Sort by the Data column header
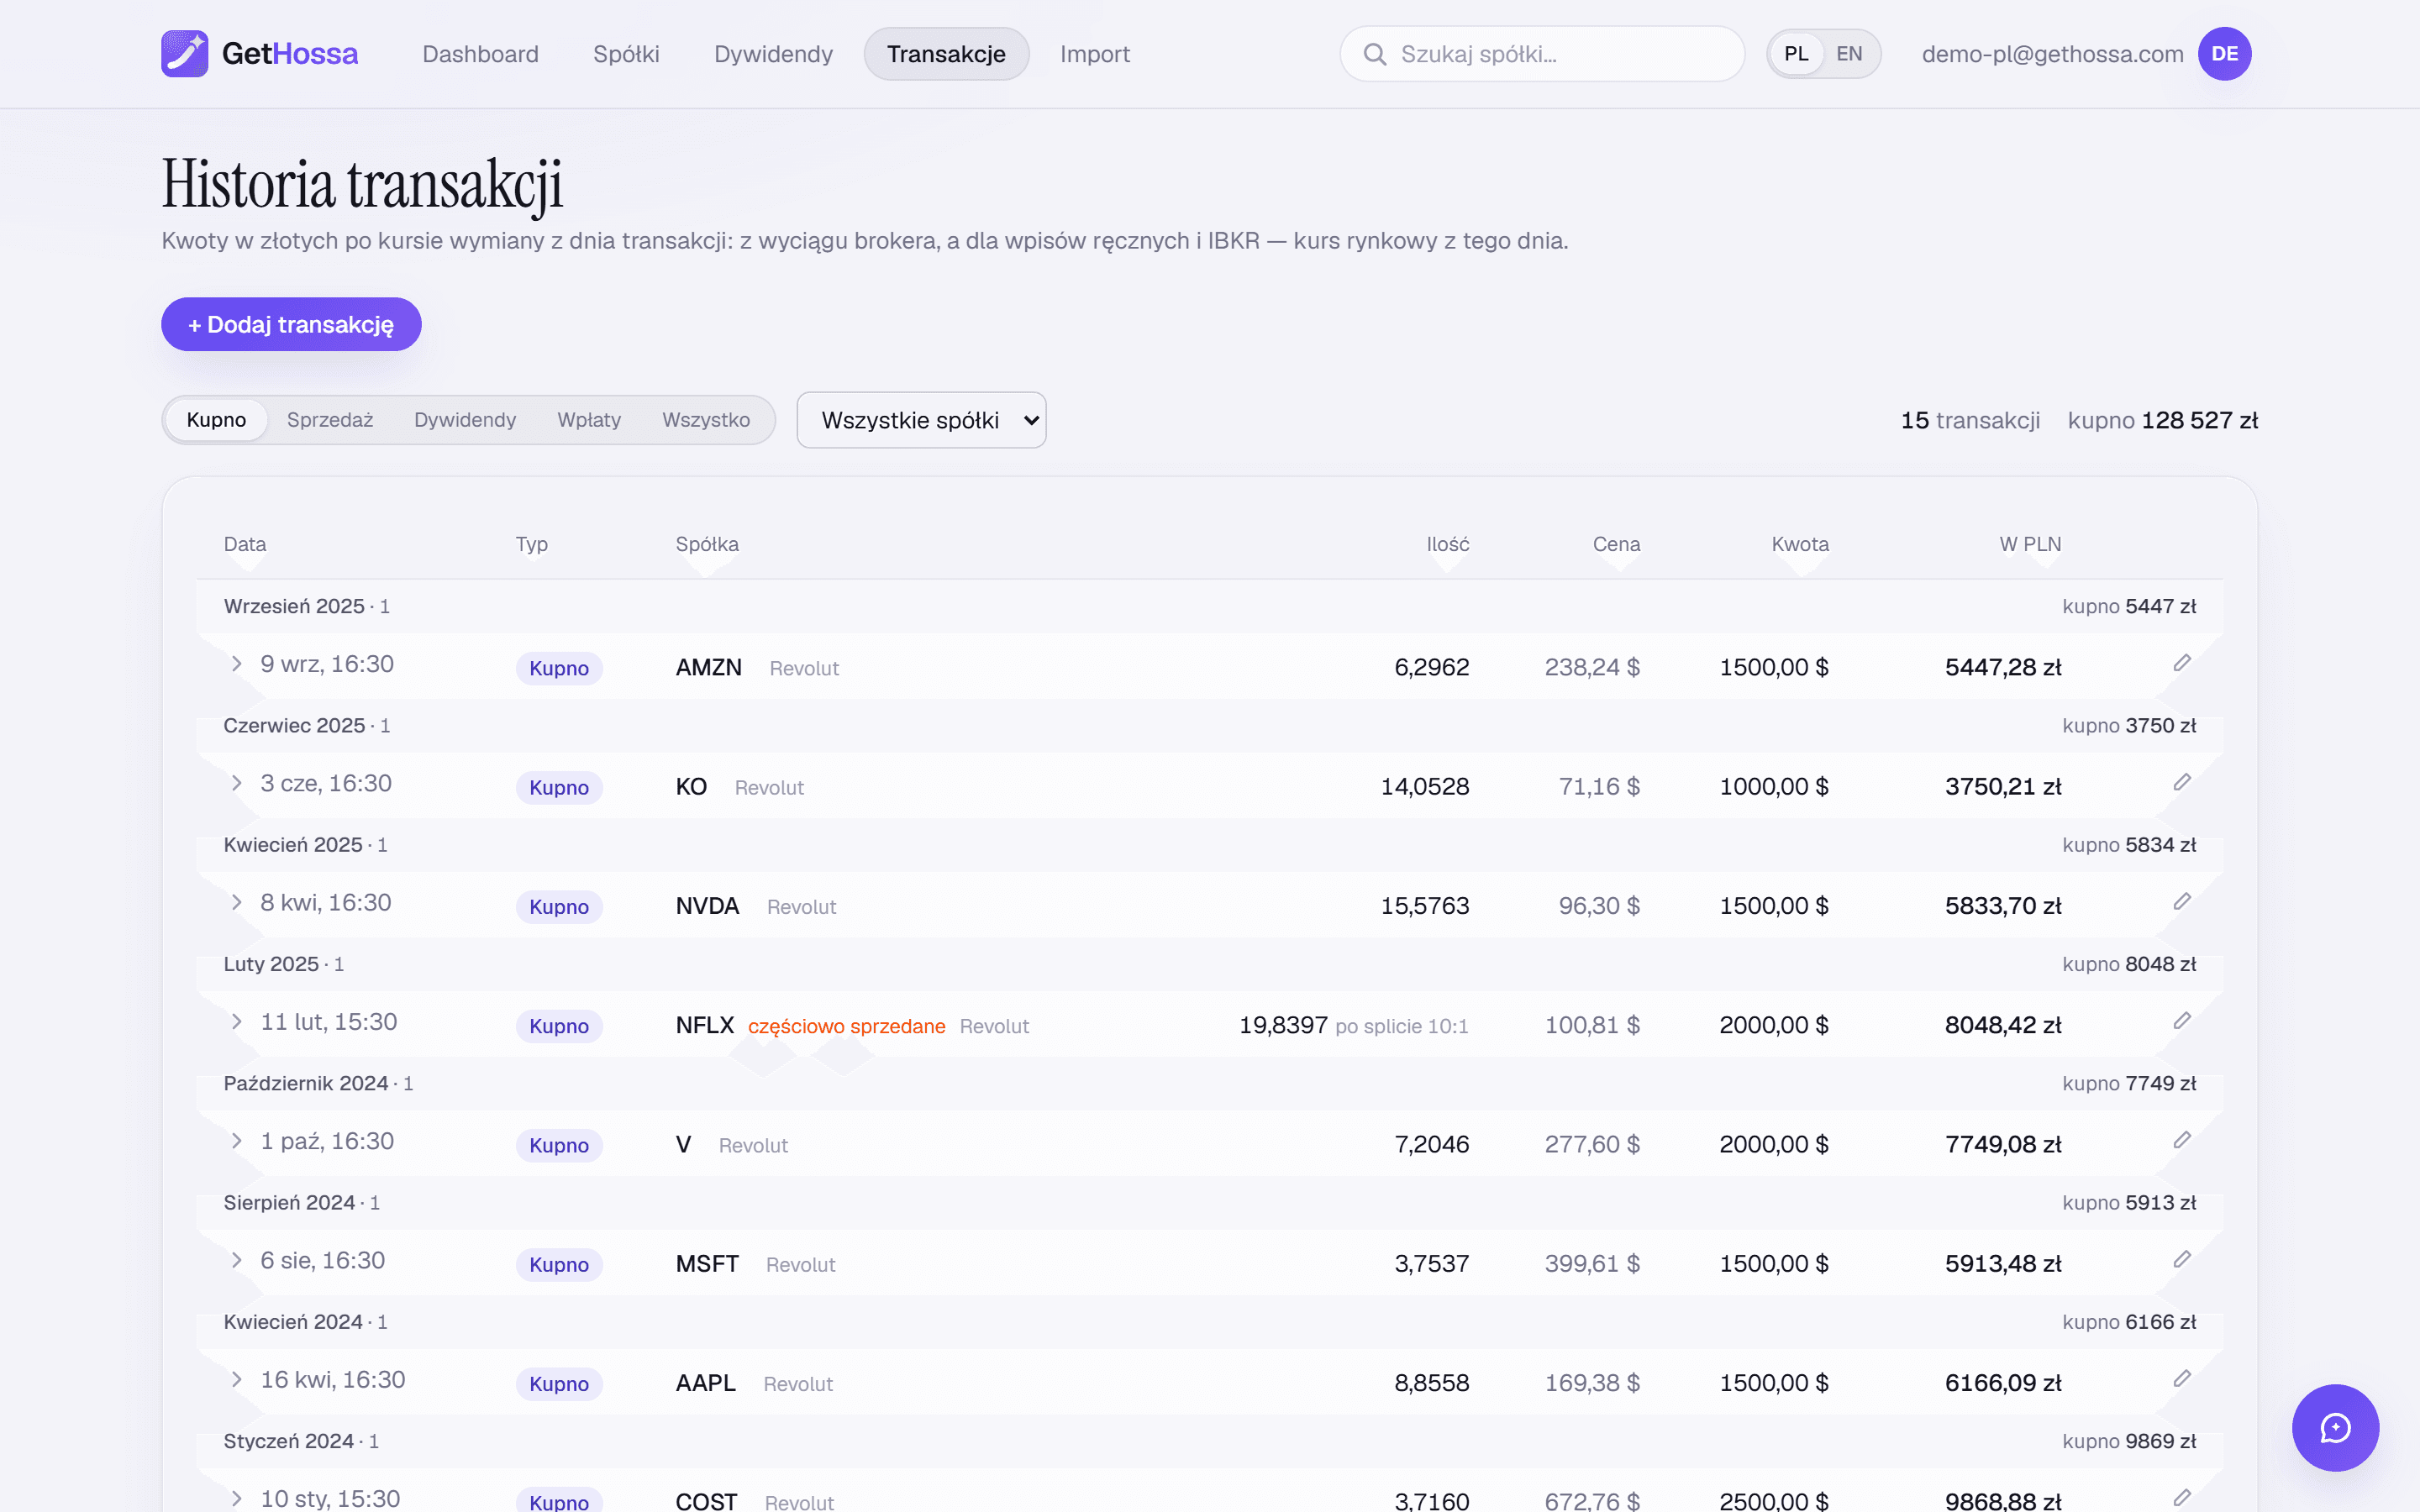The width and height of the screenshot is (2420, 1512). tap(245, 544)
